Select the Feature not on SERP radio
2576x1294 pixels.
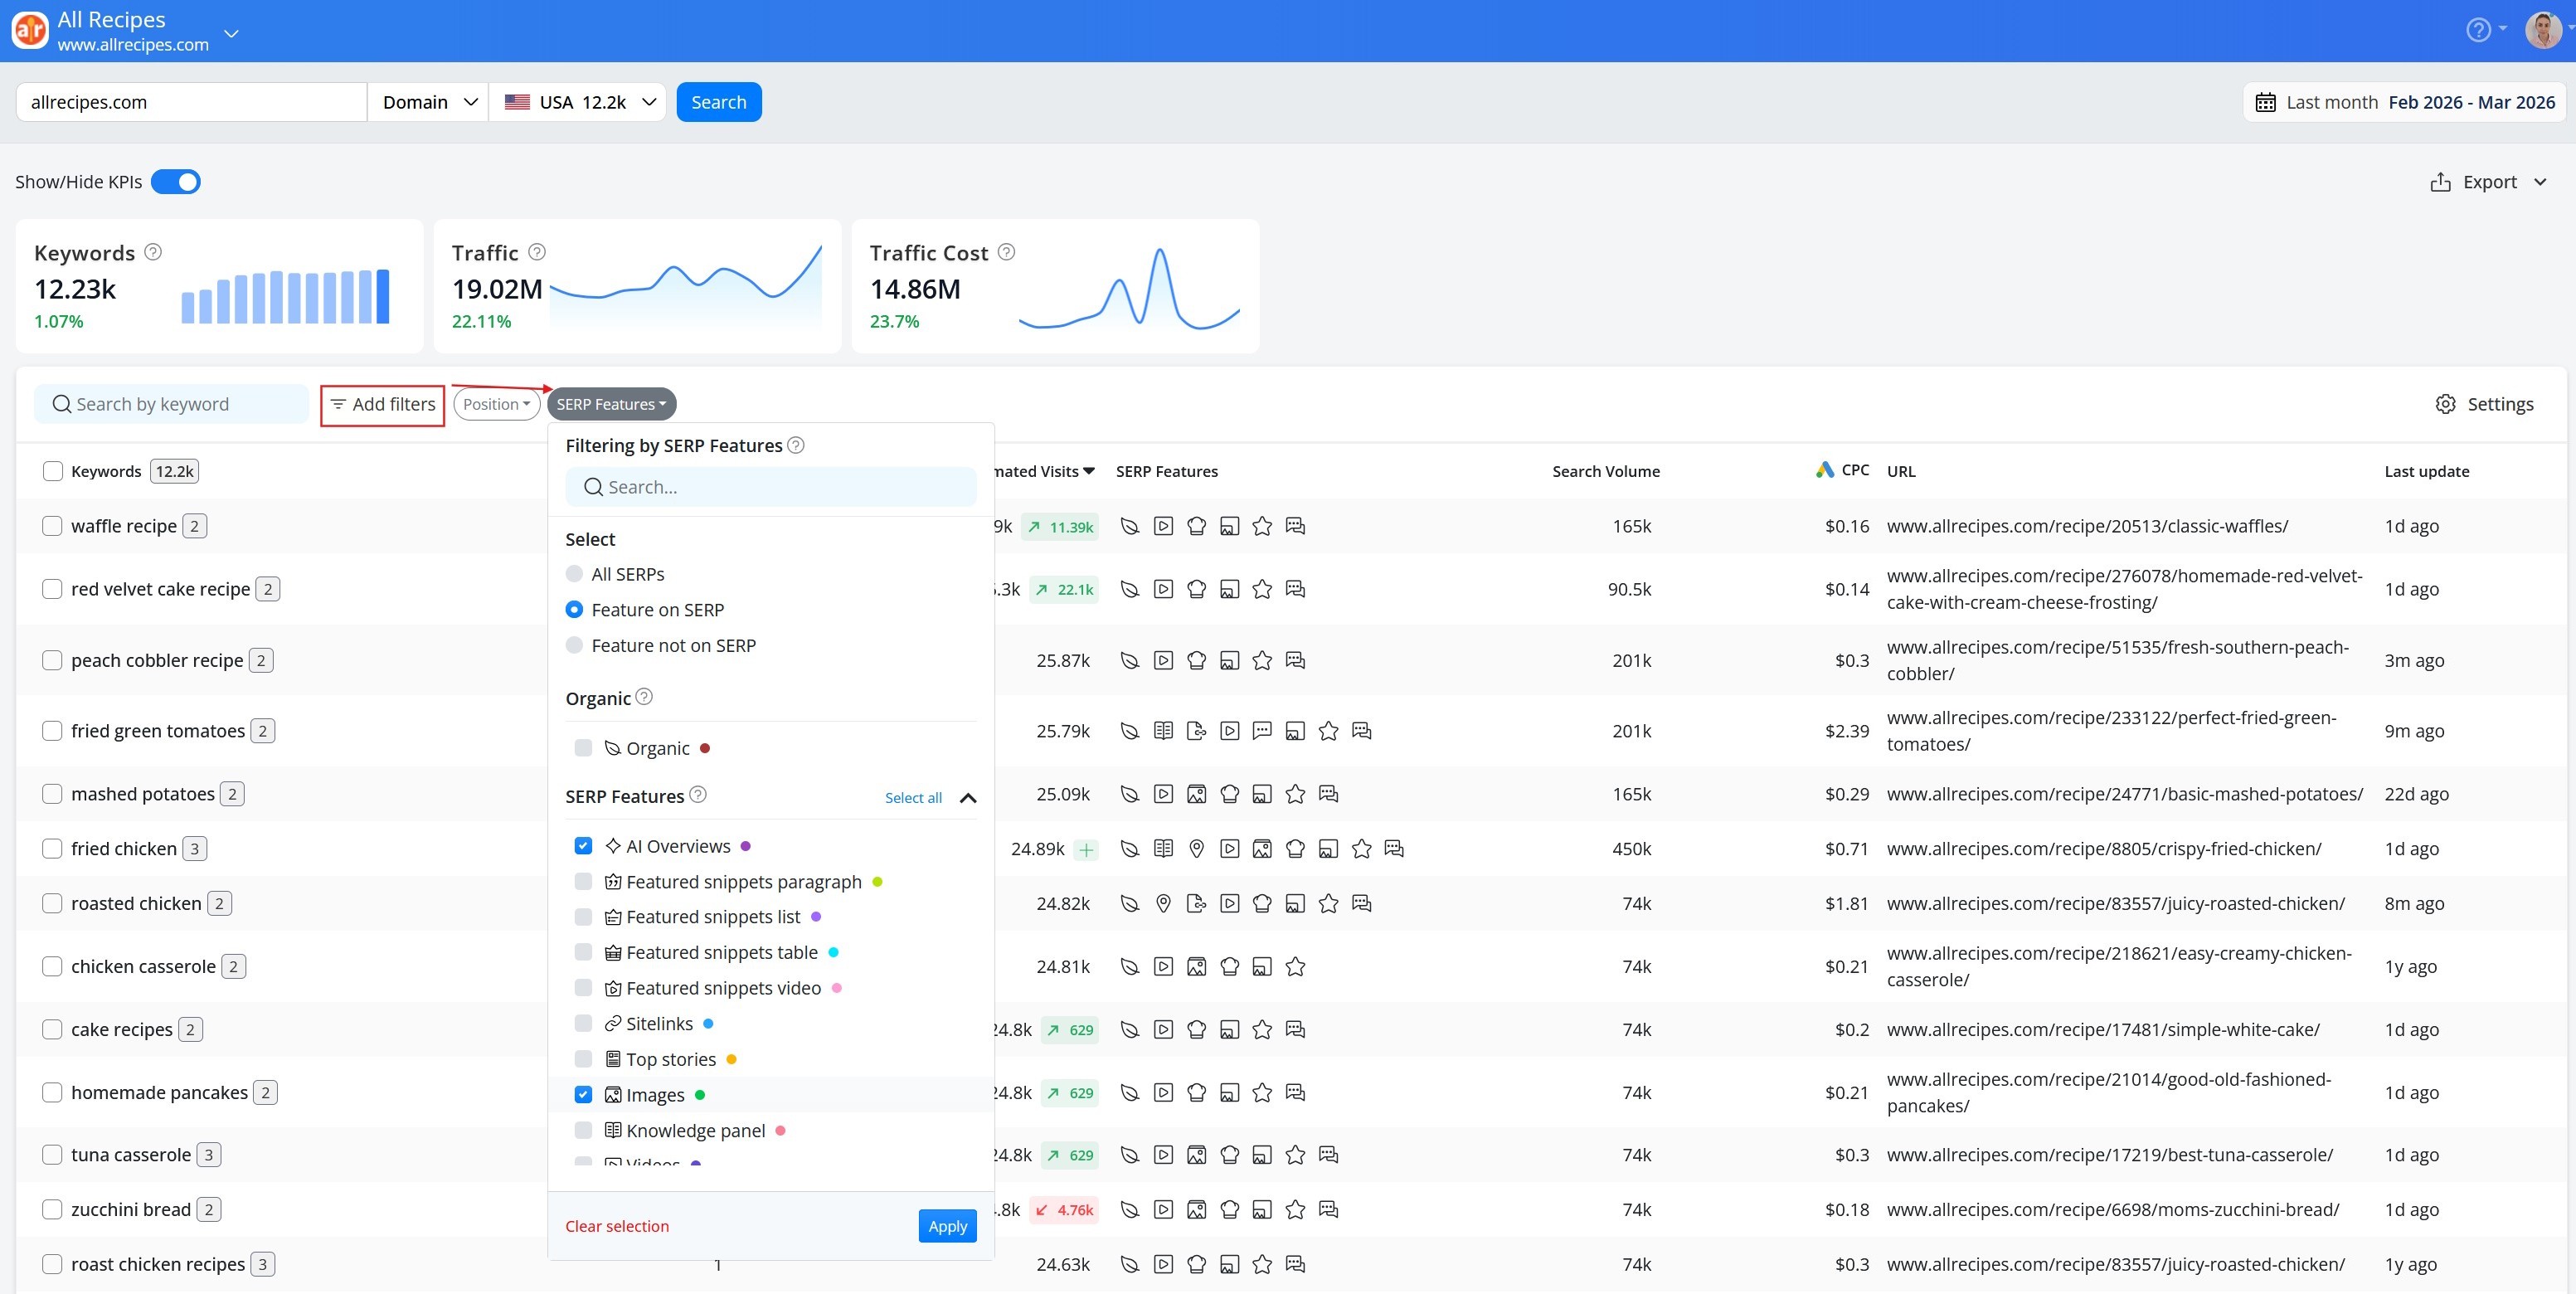pyautogui.click(x=574, y=645)
